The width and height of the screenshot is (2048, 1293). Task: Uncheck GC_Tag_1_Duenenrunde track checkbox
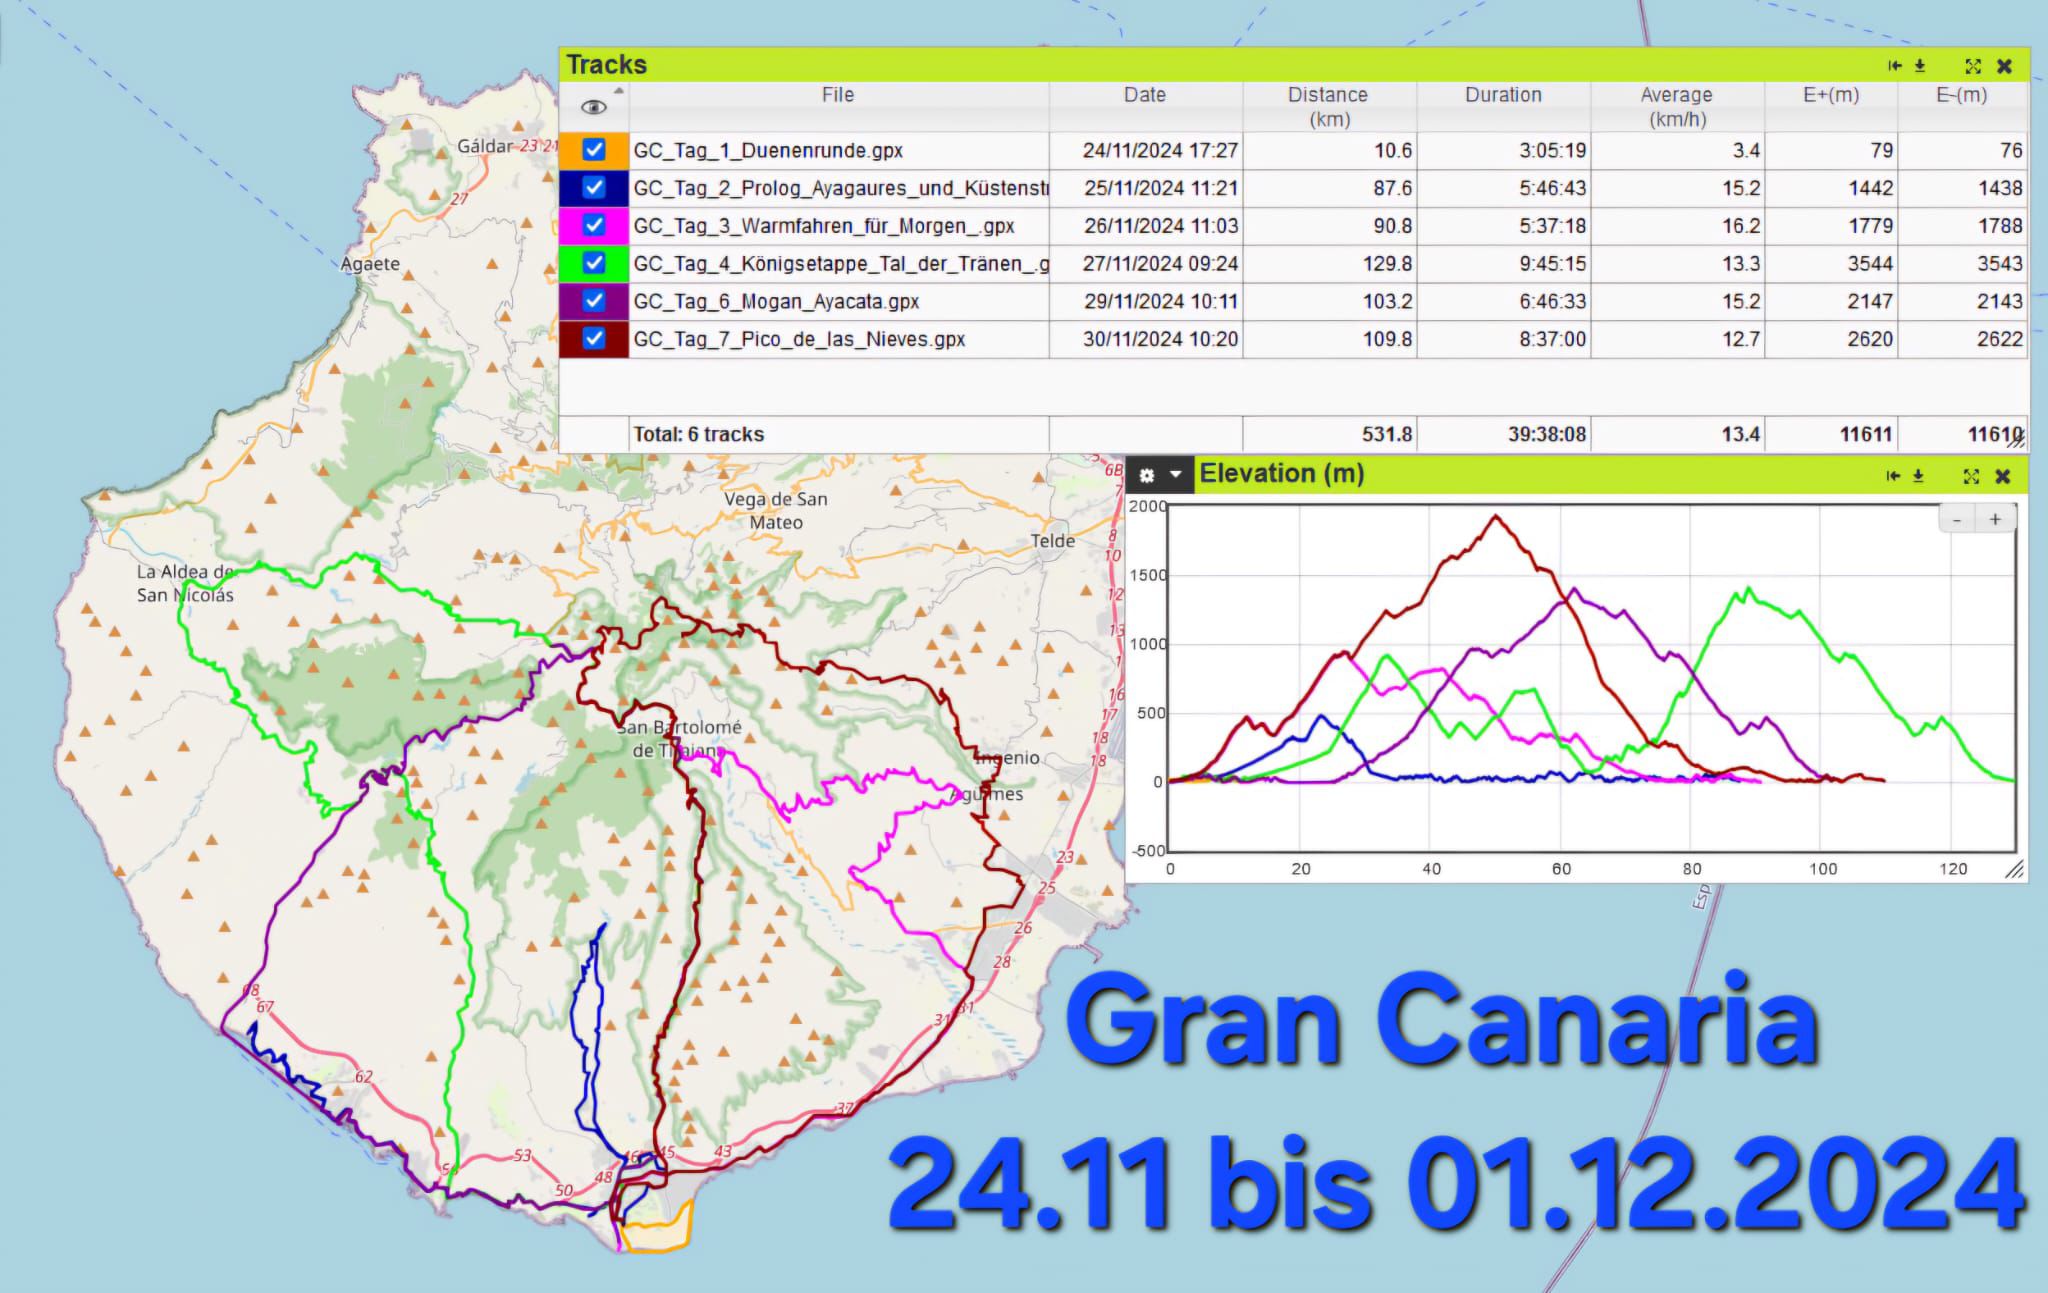point(594,150)
